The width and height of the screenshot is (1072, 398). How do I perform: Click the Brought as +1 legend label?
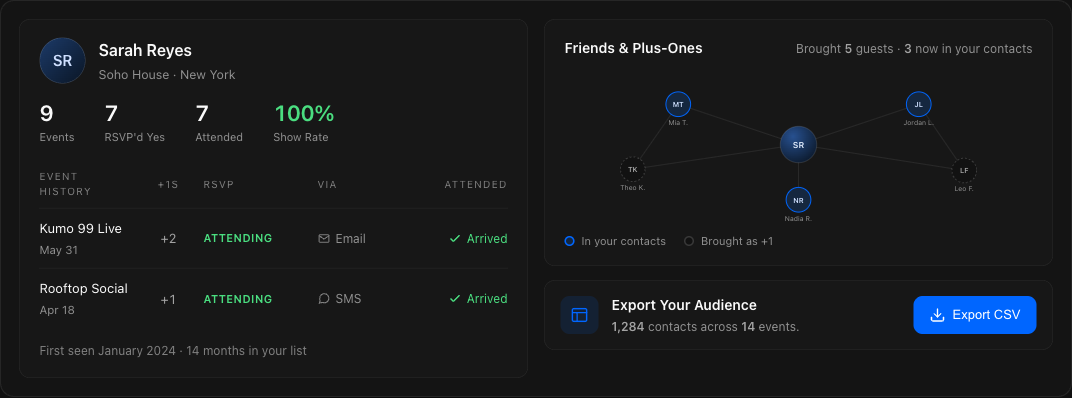[737, 241]
